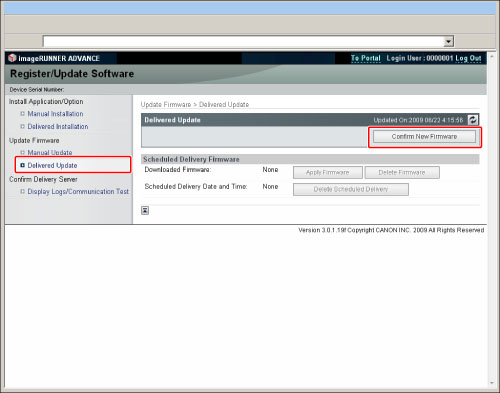Open Display Logs/Communication Test link
Image resolution: width=500 pixels, height=393 pixels.
tap(78, 191)
